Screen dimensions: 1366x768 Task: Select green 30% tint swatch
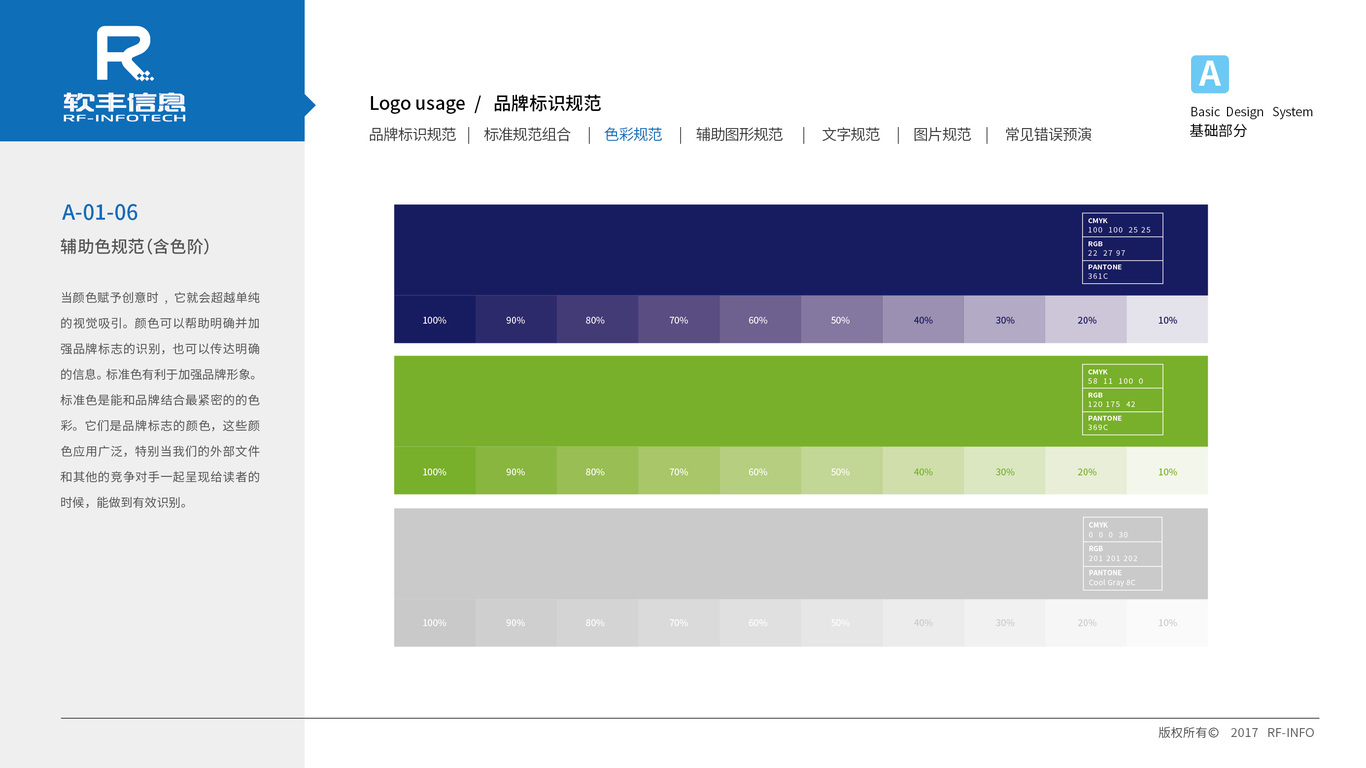point(1005,471)
